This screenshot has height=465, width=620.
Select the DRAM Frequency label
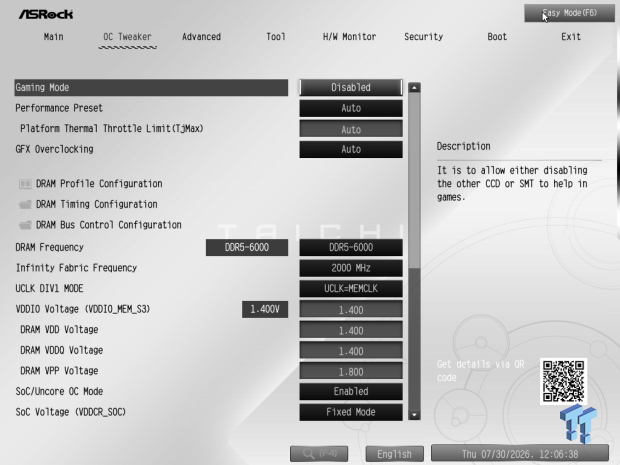pos(49,247)
